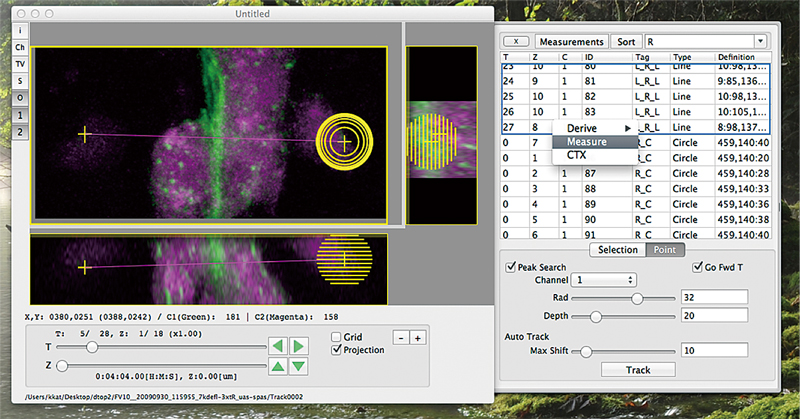Zoom in with the plus button
The width and height of the screenshot is (800, 419).
click(417, 338)
